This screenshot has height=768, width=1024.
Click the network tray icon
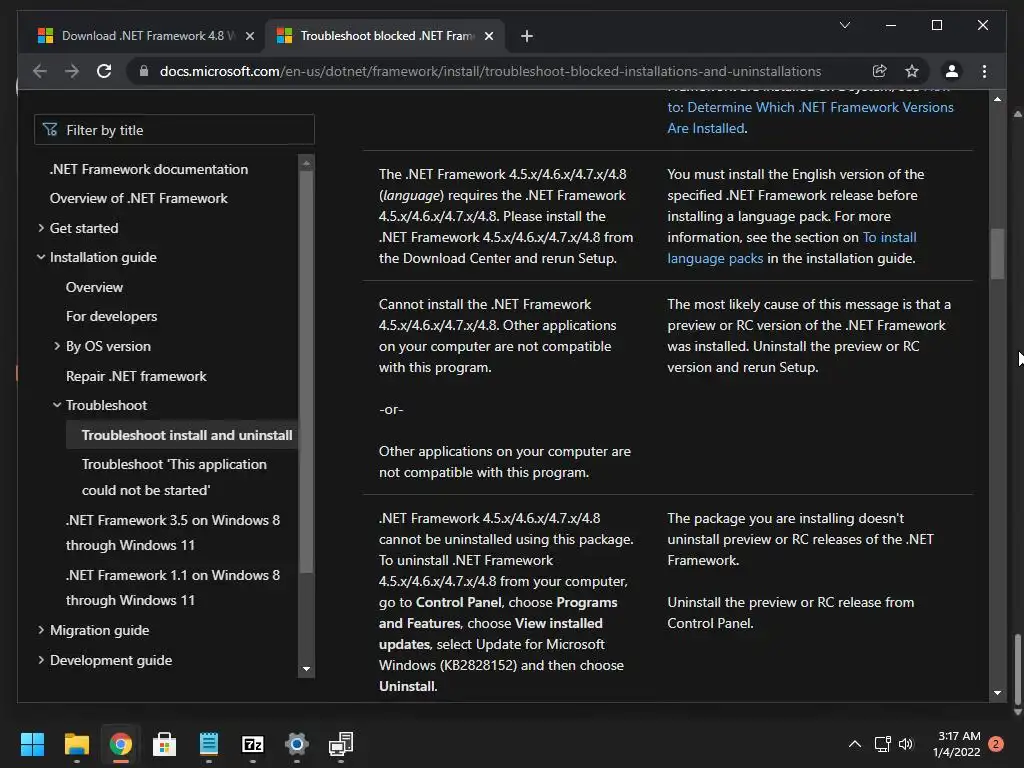point(883,744)
